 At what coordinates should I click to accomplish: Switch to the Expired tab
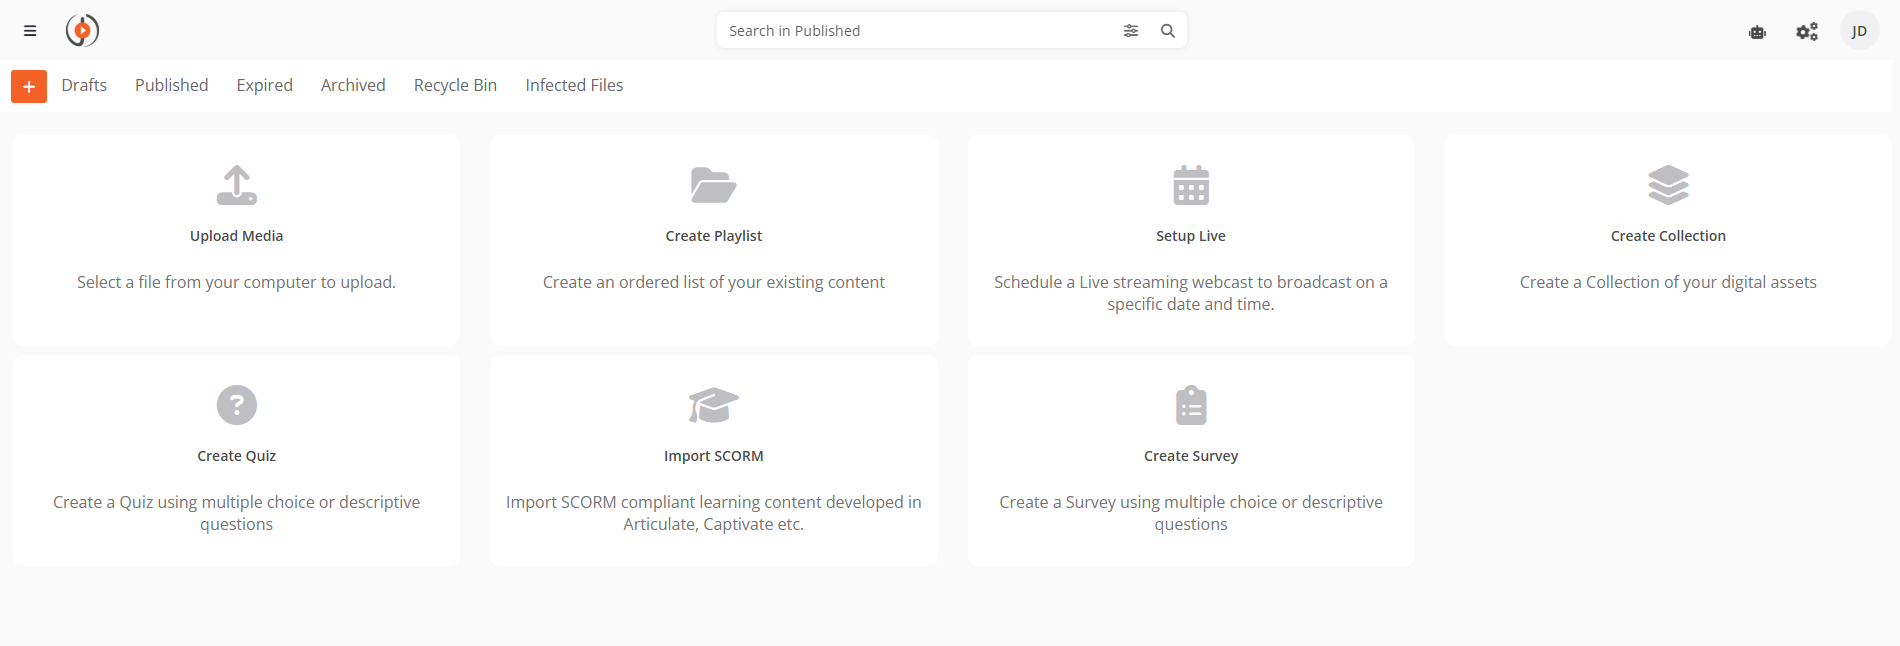pos(264,86)
